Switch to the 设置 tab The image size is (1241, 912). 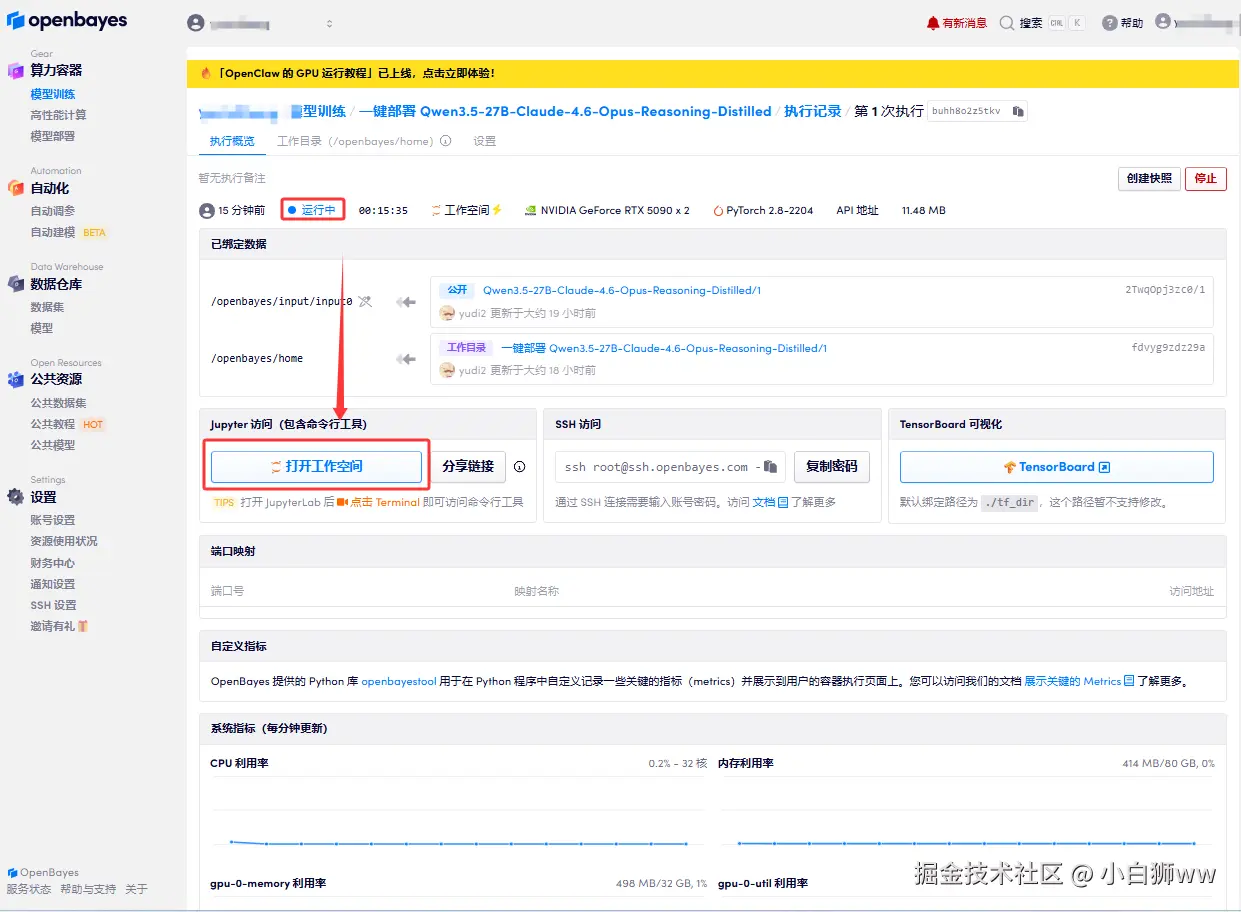[x=485, y=141]
